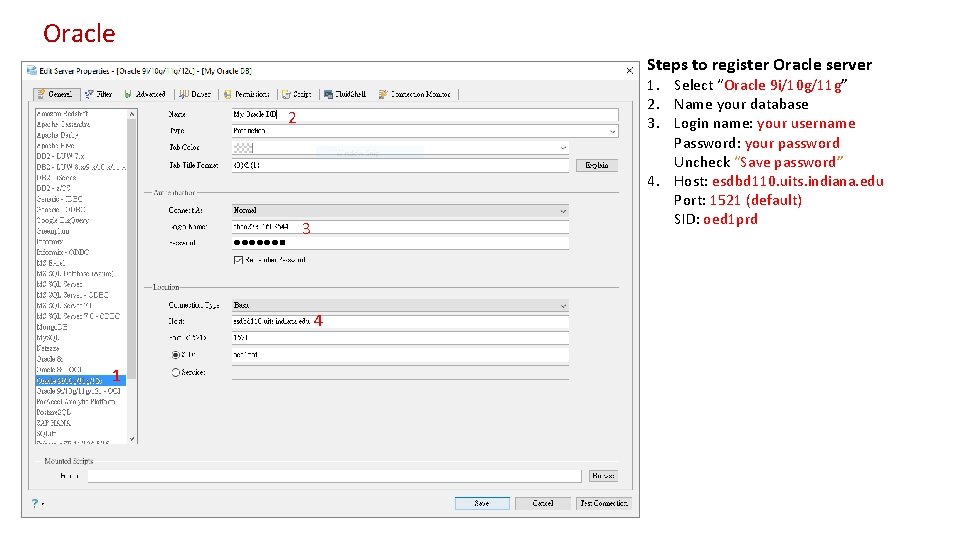Select PostgreSQL in server list
Viewport: 960px width, 540px height.
tap(54, 413)
